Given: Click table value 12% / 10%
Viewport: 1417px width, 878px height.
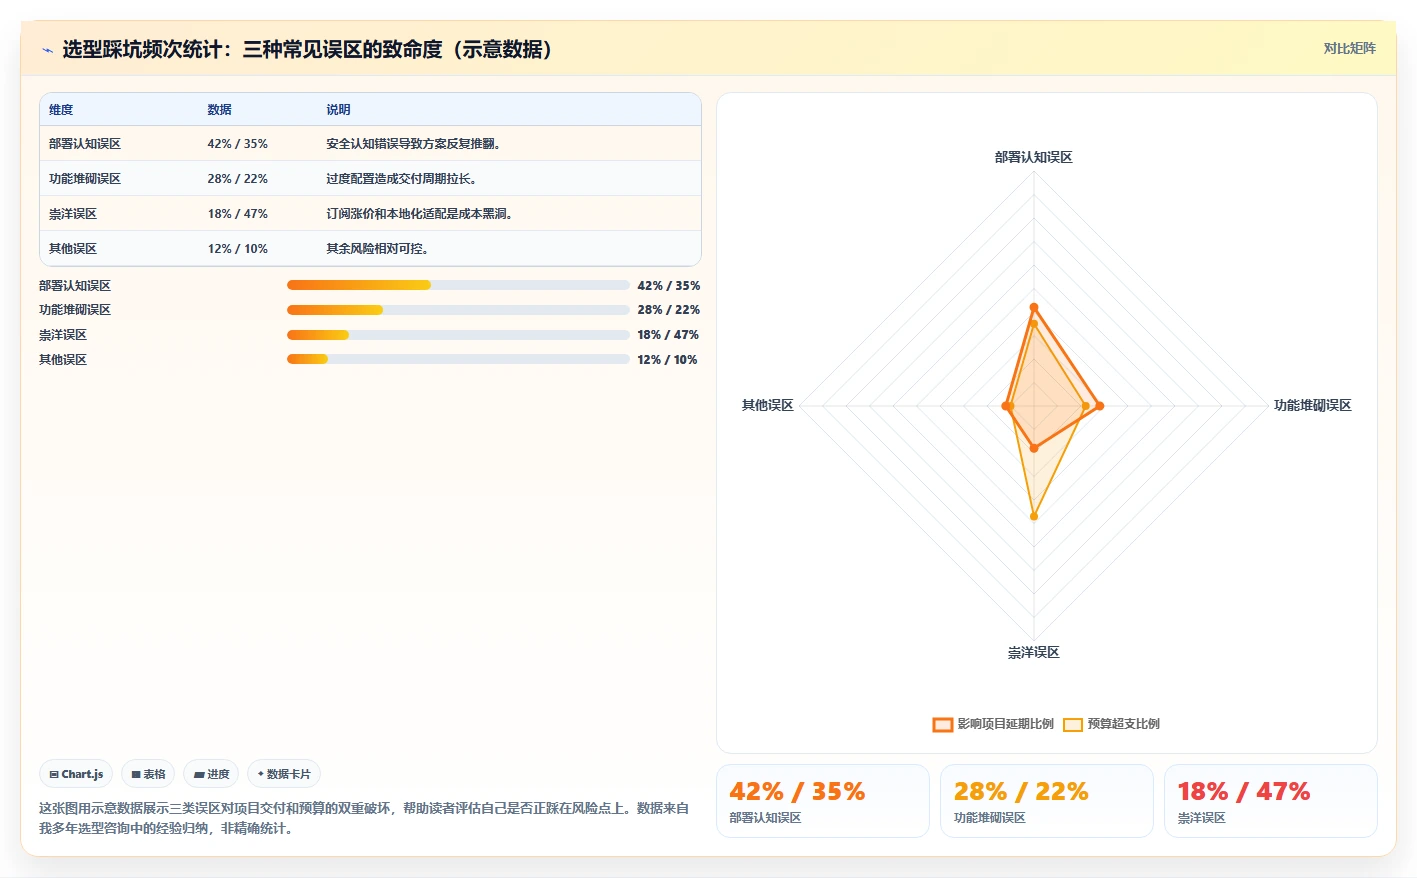Looking at the screenshot, I should (237, 249).
